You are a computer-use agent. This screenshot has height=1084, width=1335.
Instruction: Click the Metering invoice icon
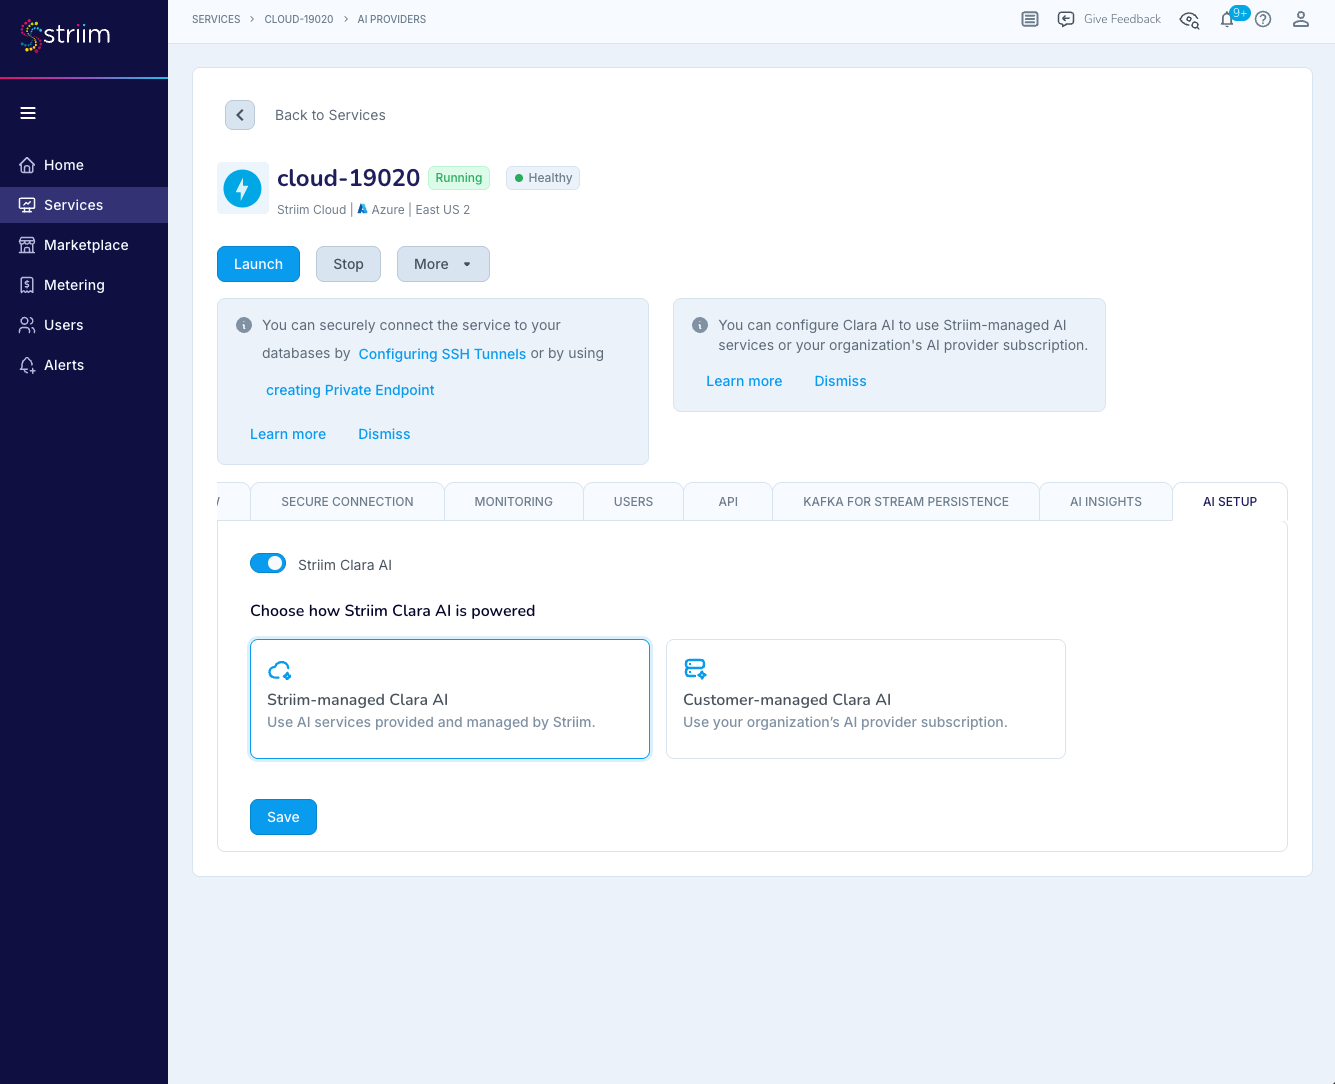[27, 285]
